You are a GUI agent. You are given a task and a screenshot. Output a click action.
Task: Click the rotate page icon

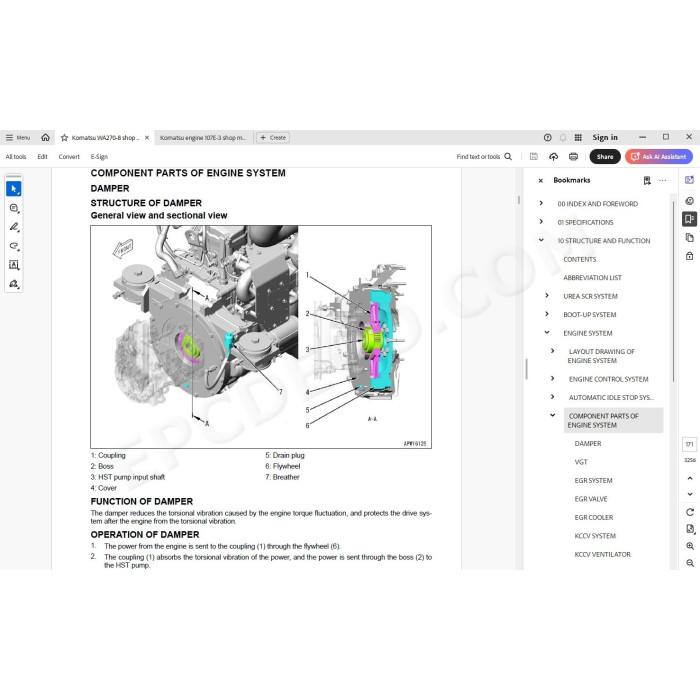690,512
